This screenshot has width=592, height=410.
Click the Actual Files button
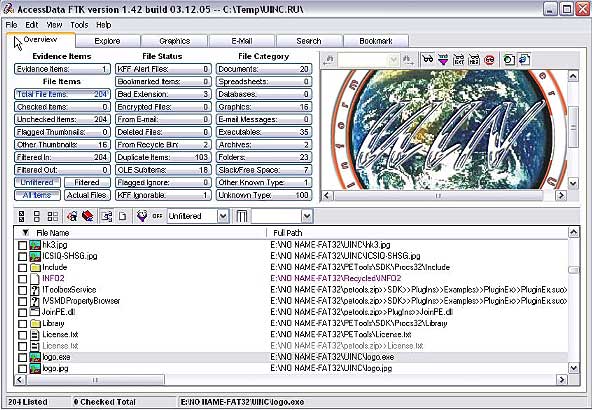87,195
